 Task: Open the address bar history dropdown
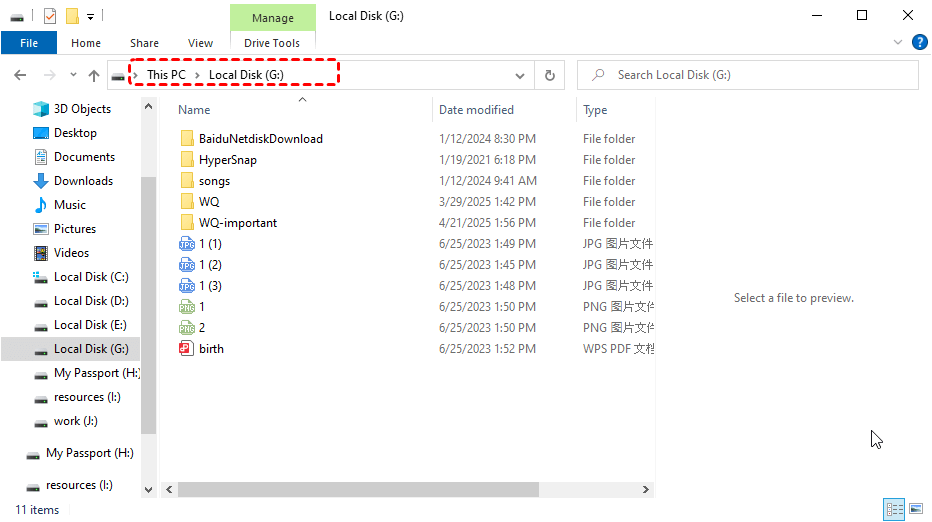(520, 76)
